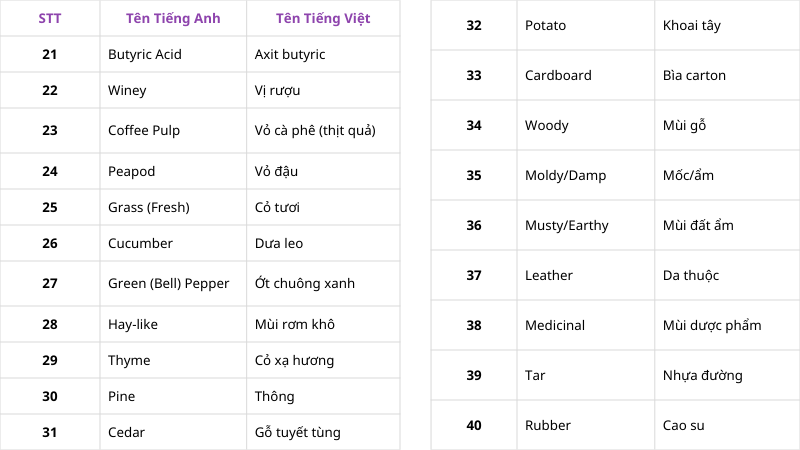Click the Tên Tiếng Anh header
Screen dimensions: 800x450
(x=173, y=18)
